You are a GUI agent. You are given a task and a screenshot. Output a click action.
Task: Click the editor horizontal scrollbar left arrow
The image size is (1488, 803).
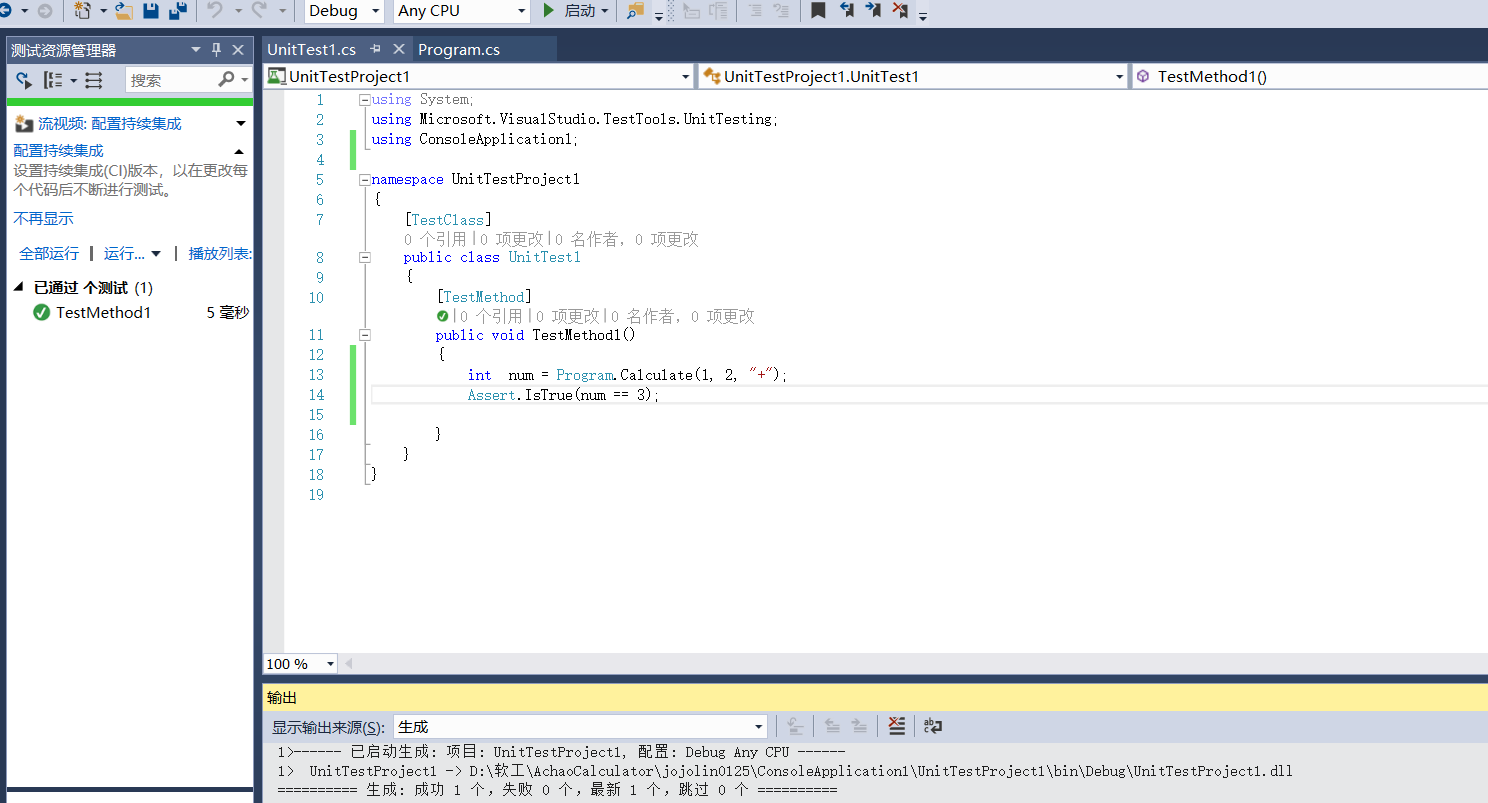(348, 664)
